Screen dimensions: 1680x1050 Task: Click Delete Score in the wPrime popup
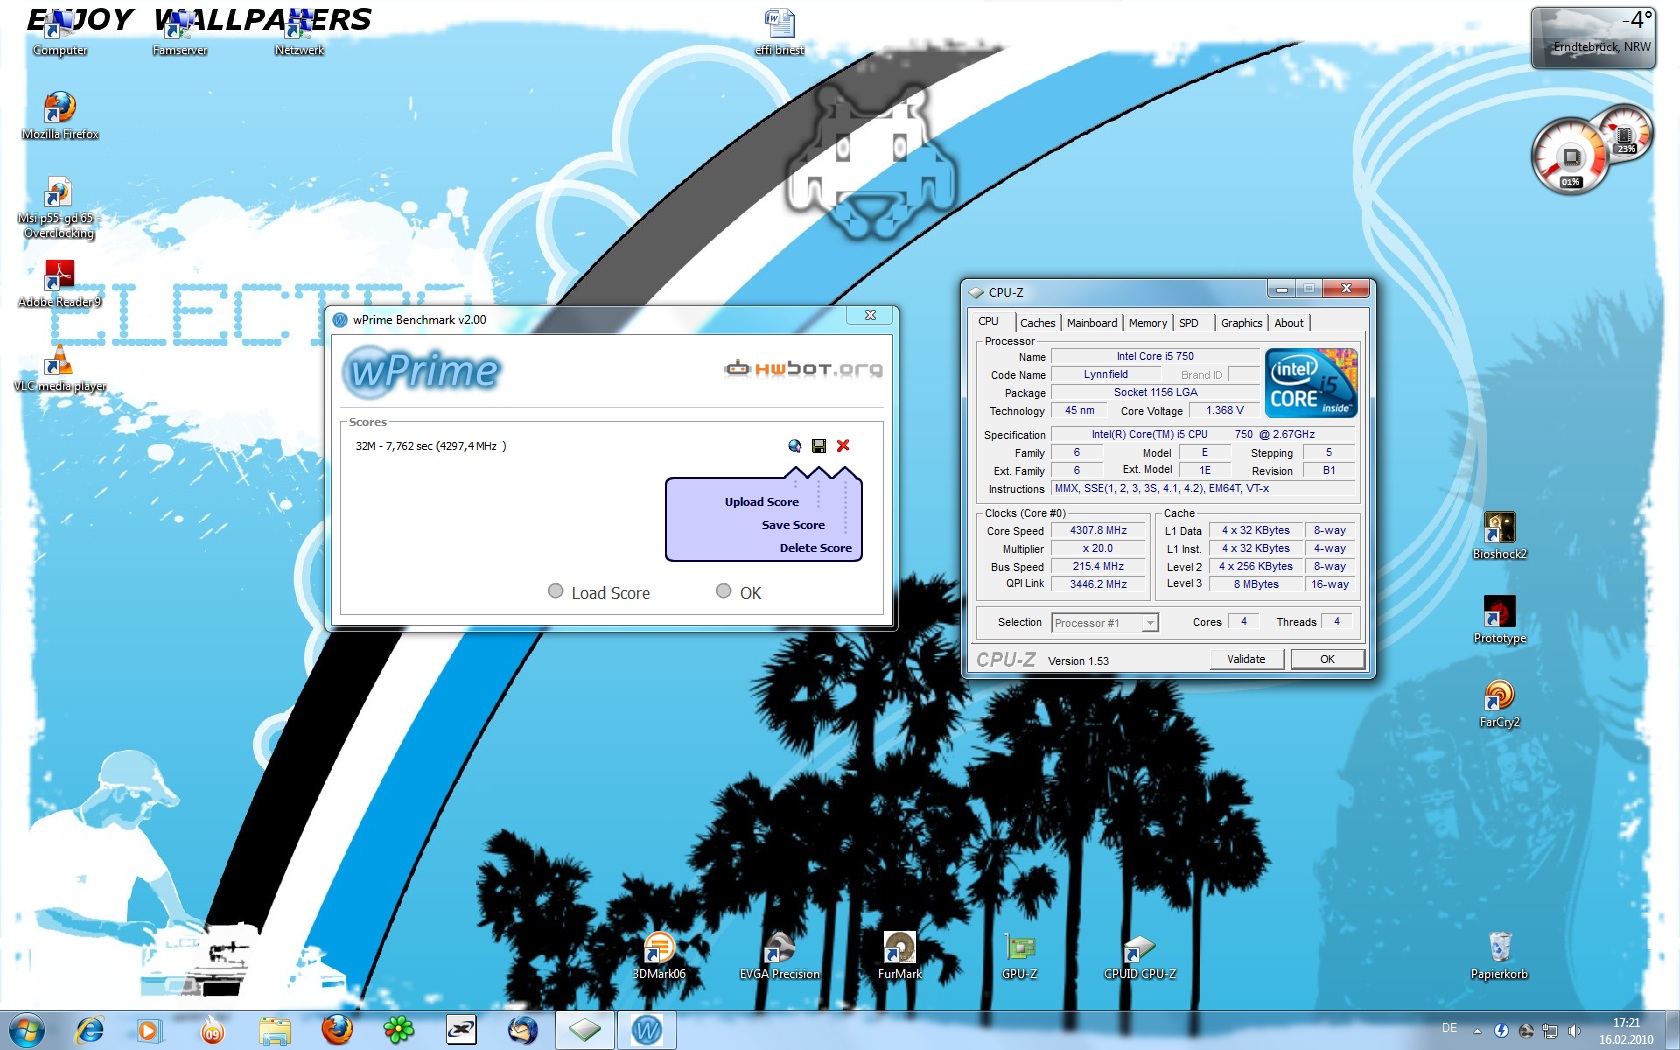(x=815, y=548)
